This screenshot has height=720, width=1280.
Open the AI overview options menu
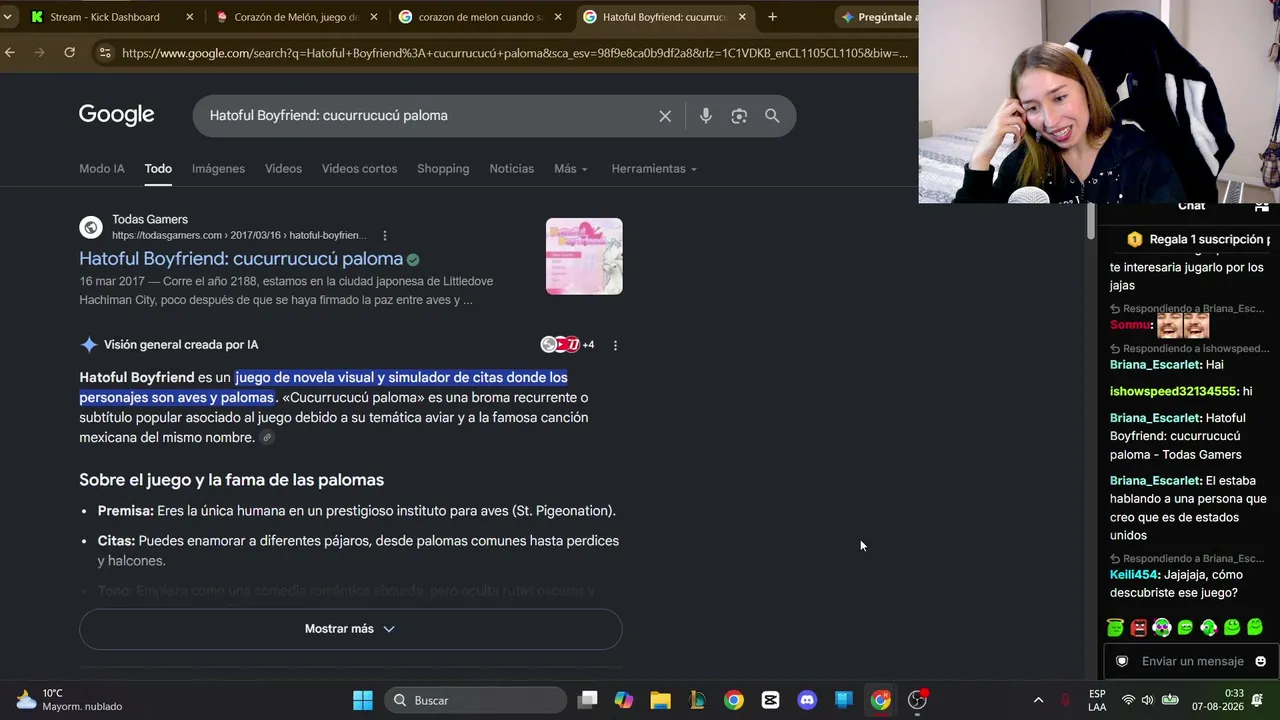[615, 345]
